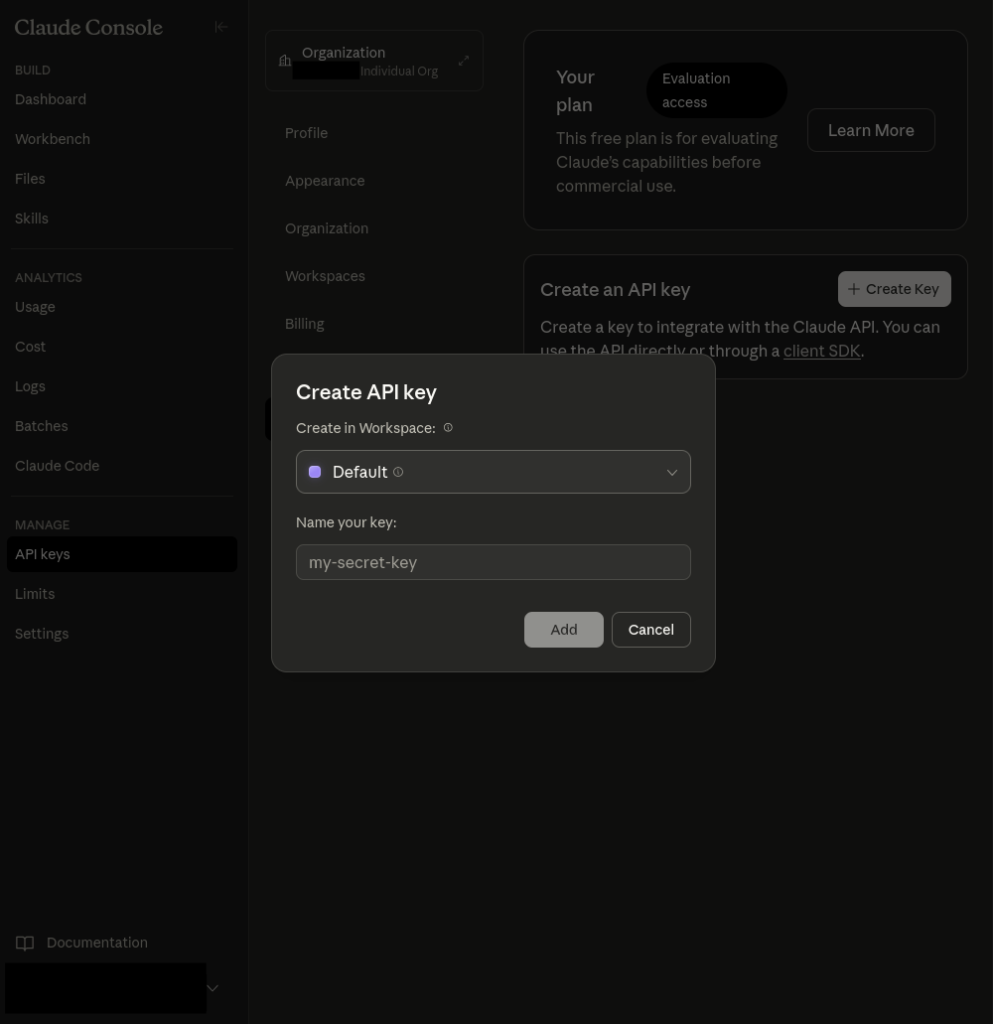Expand the account menu chevron at bottom
Viewport: 993px width, 1024px height.
[212, 988]
